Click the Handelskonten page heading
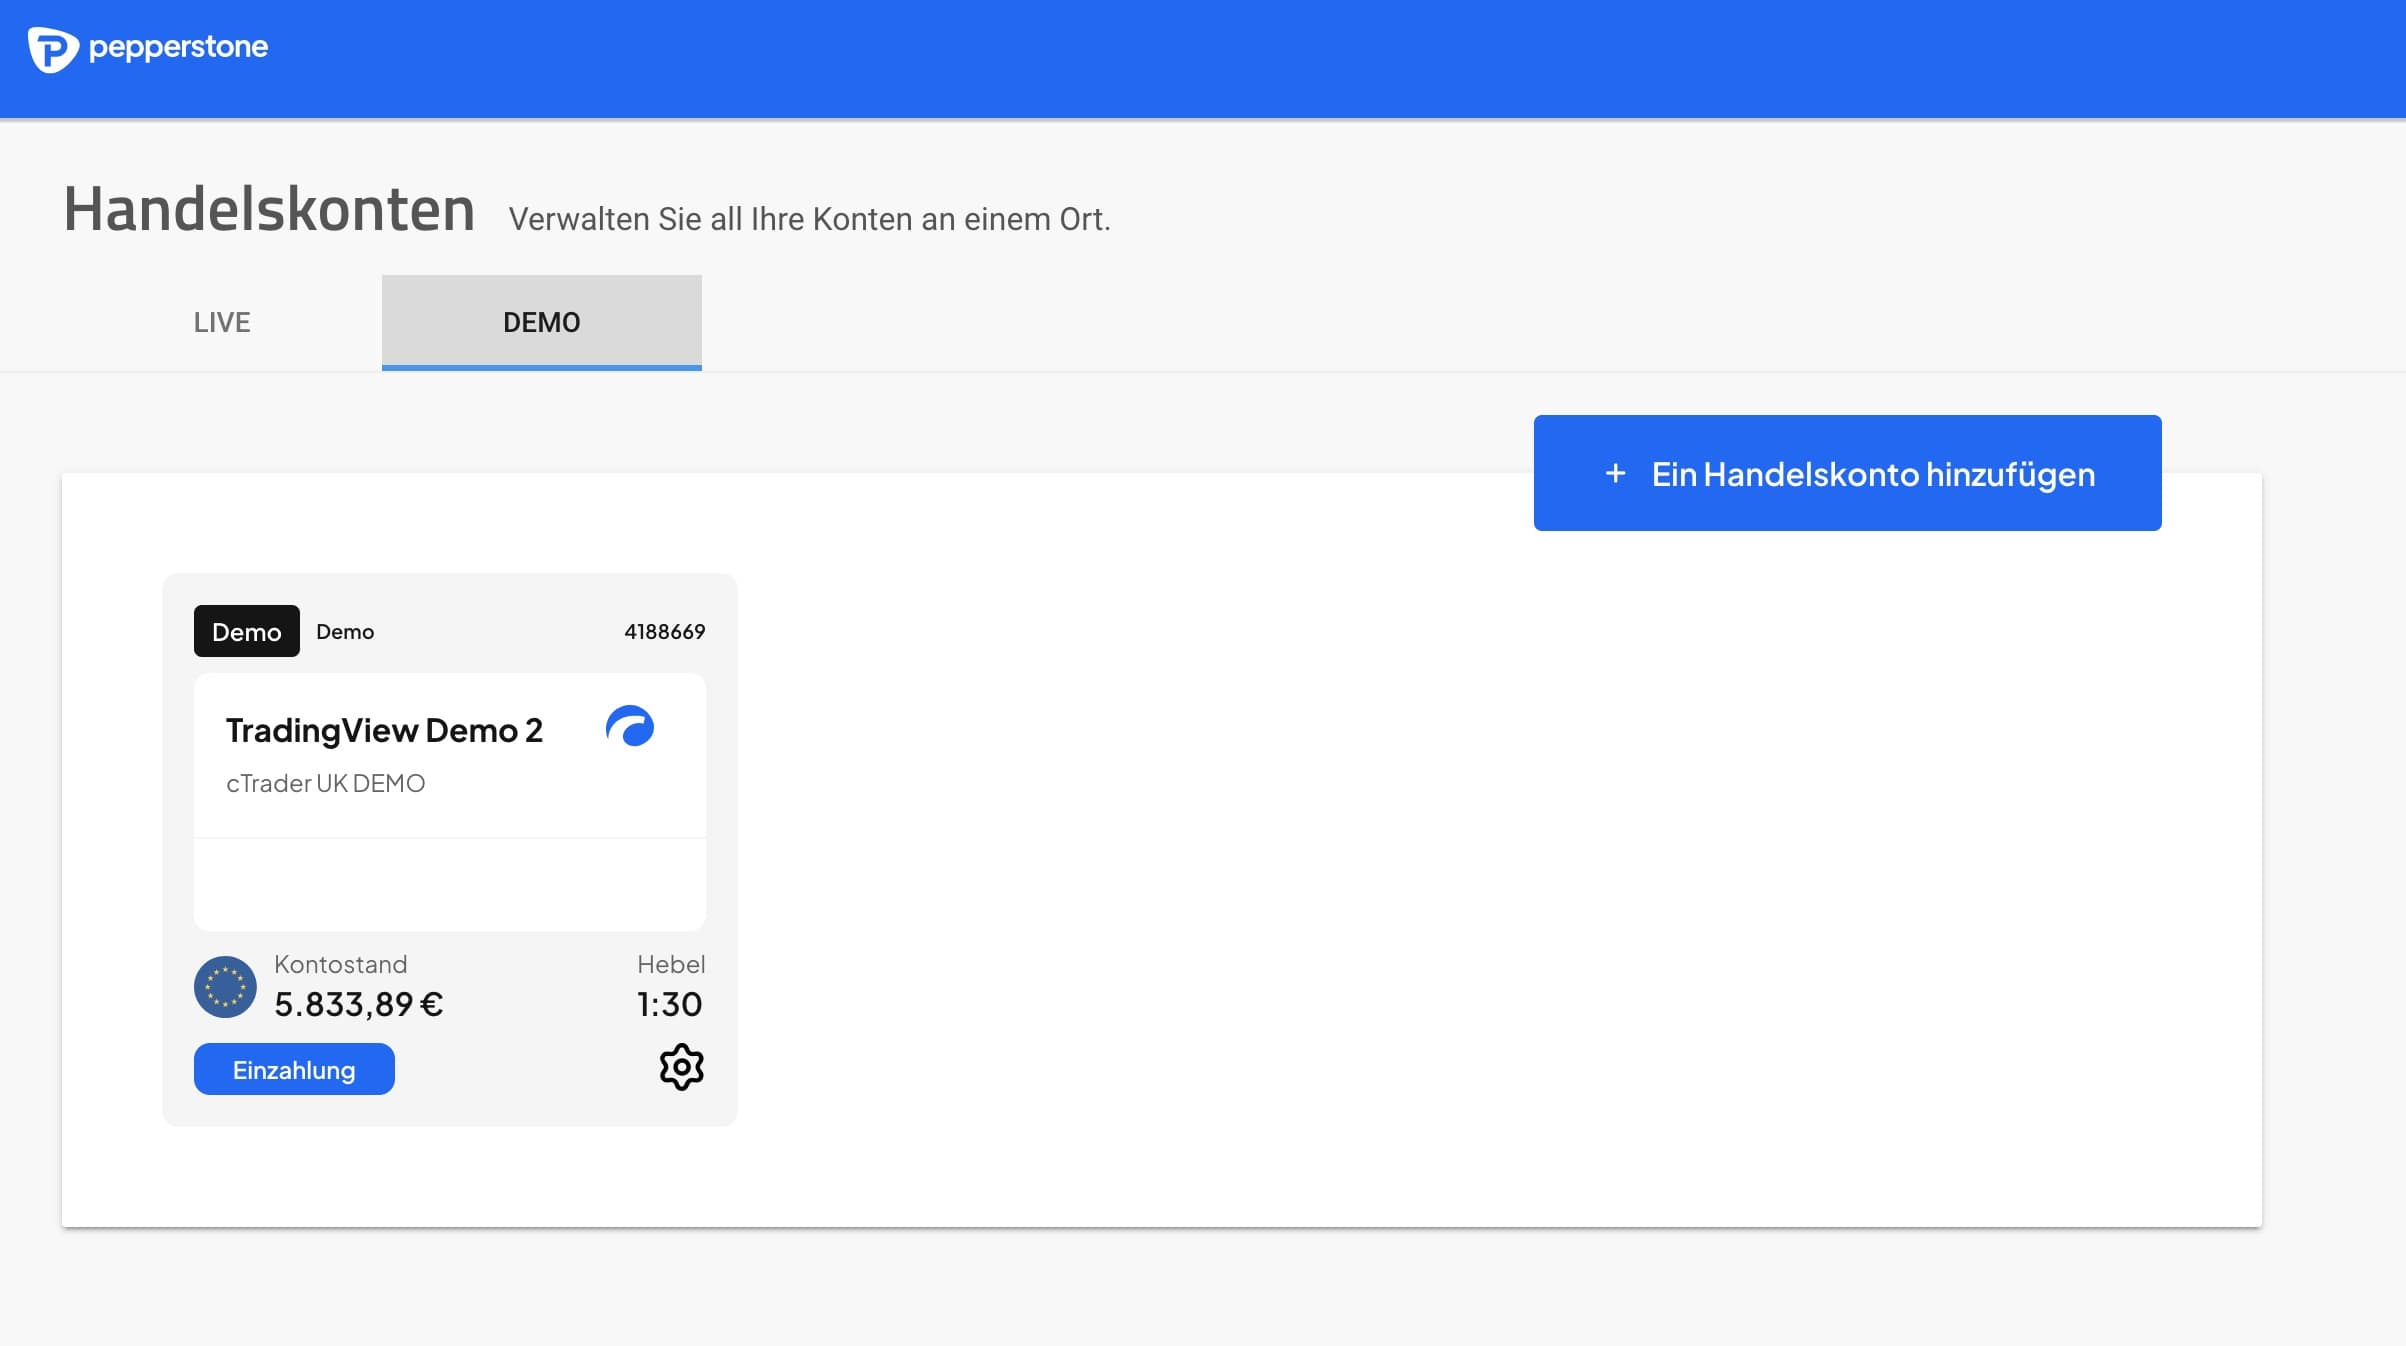 [269, 210]
